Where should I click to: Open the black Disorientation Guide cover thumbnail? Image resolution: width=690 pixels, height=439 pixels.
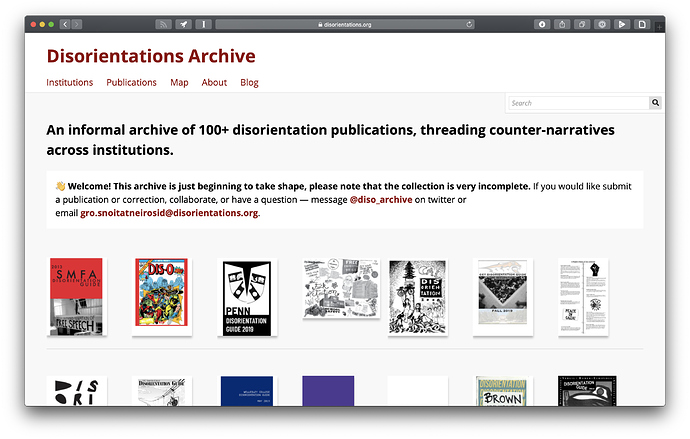587,391
